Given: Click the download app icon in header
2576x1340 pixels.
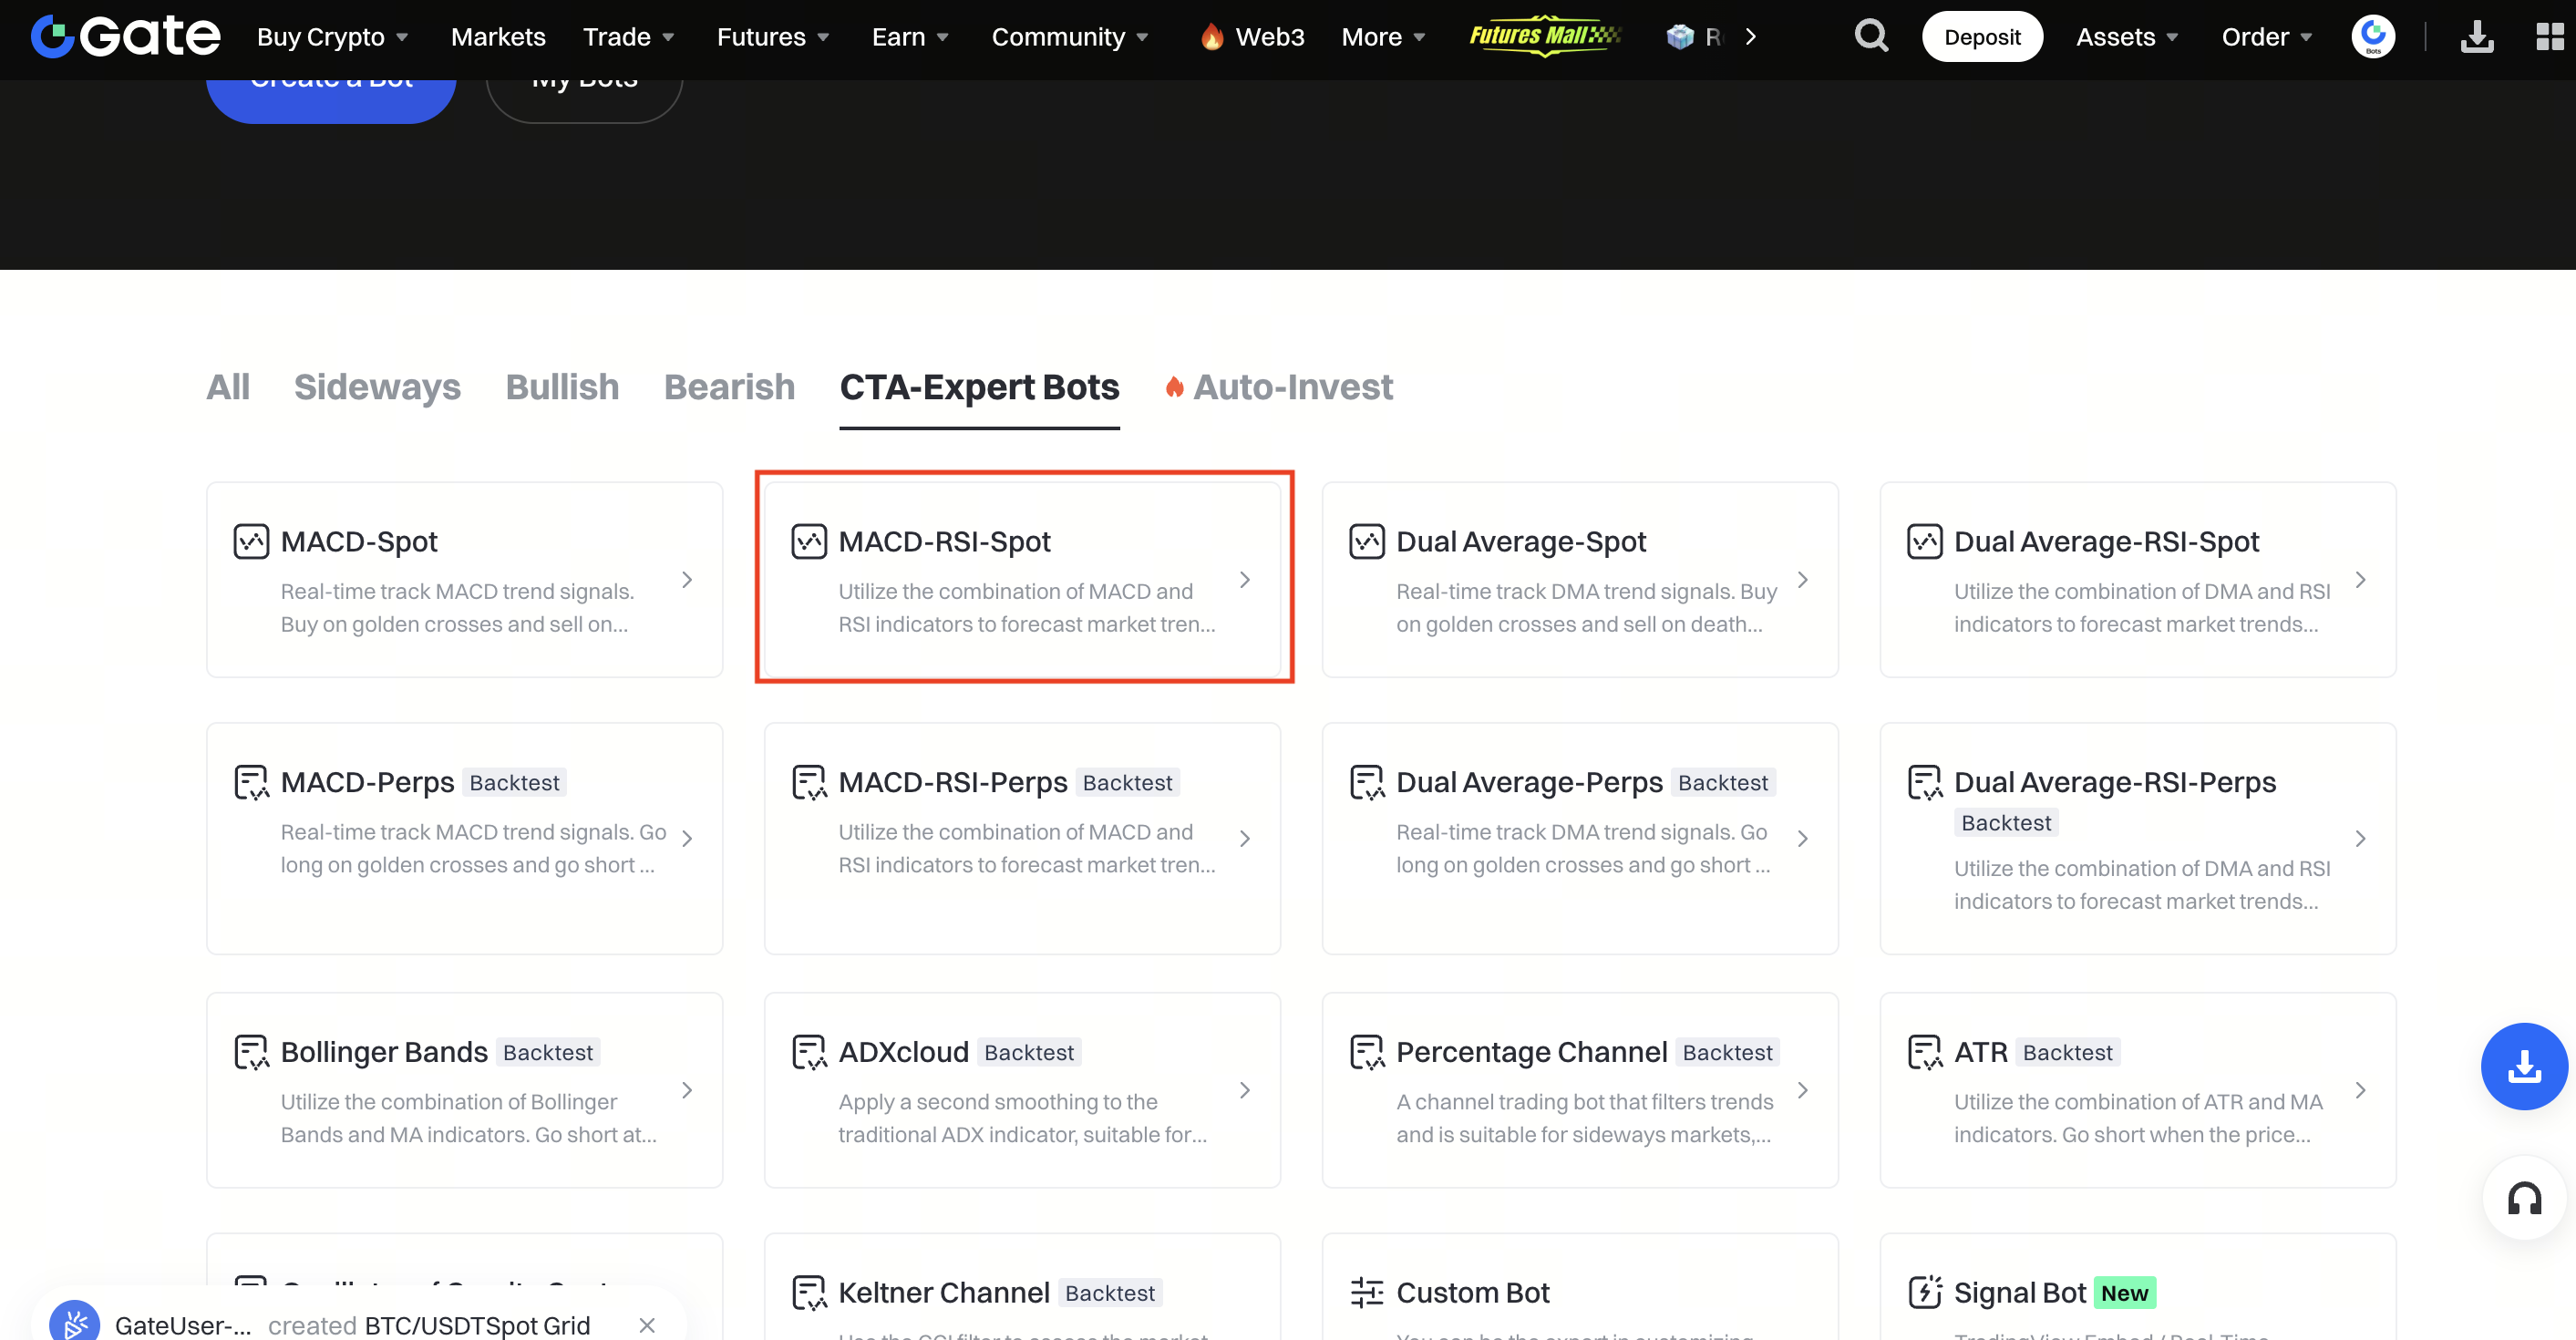Looking at the screenshot, I should 2476,37.
